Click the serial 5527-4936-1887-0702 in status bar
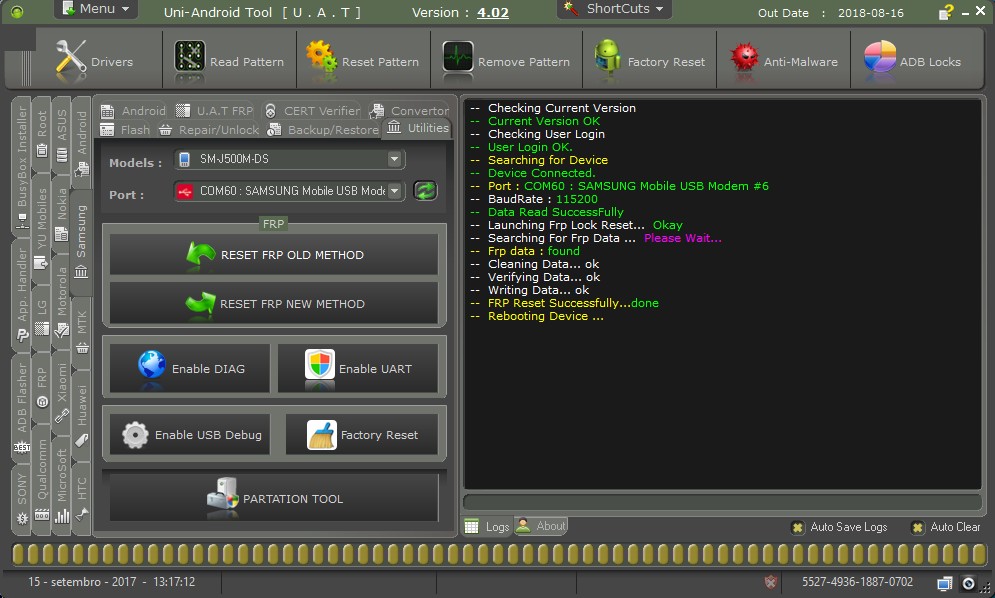 pyautogui.click(x=857, y=582)
